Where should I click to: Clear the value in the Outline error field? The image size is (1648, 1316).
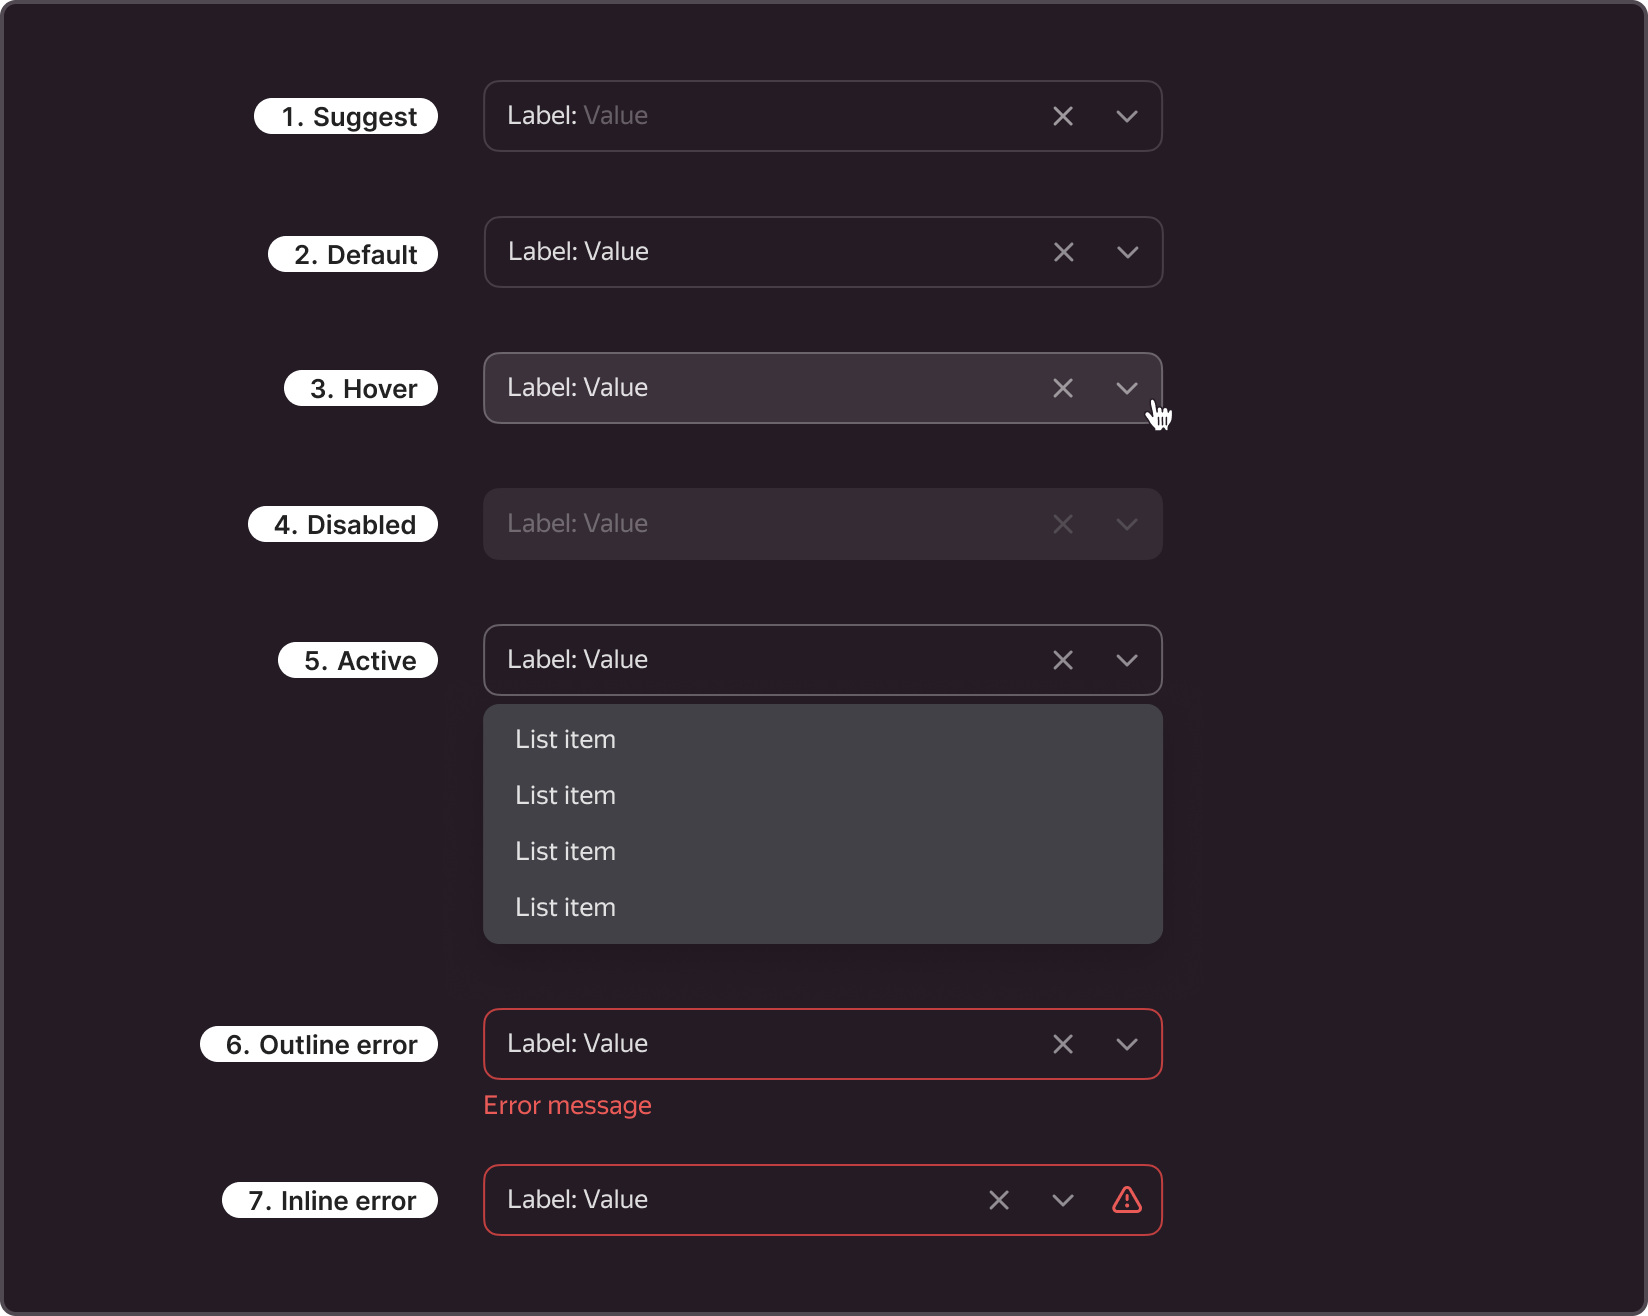[1063, 1044]
